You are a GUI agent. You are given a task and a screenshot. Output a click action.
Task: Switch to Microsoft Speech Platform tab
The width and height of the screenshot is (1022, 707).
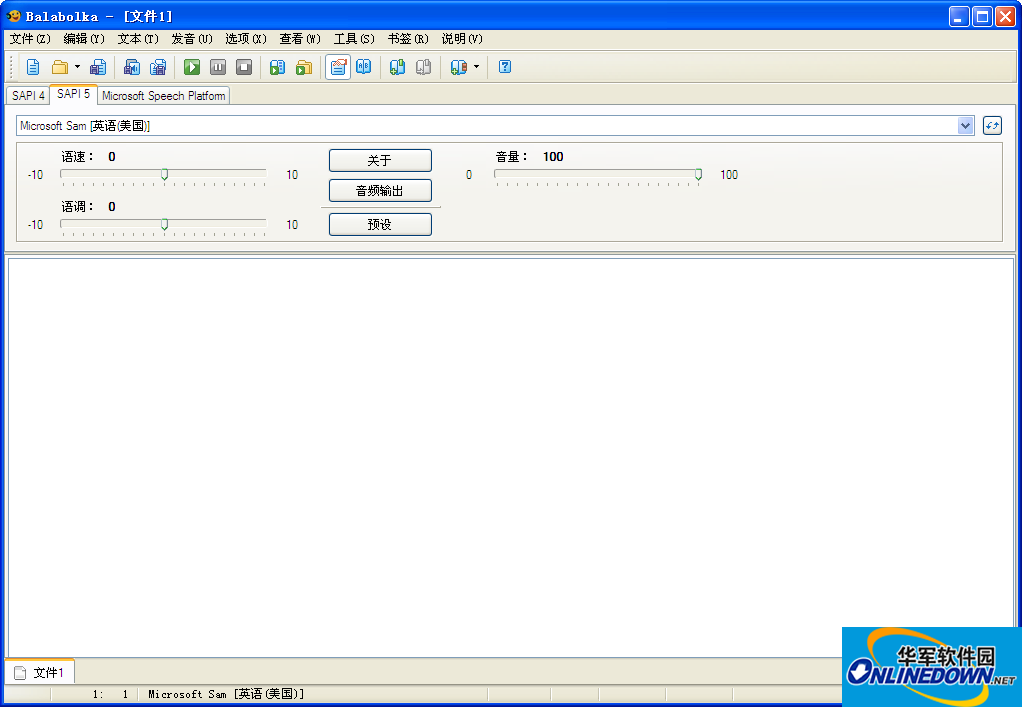pos(164,96)
